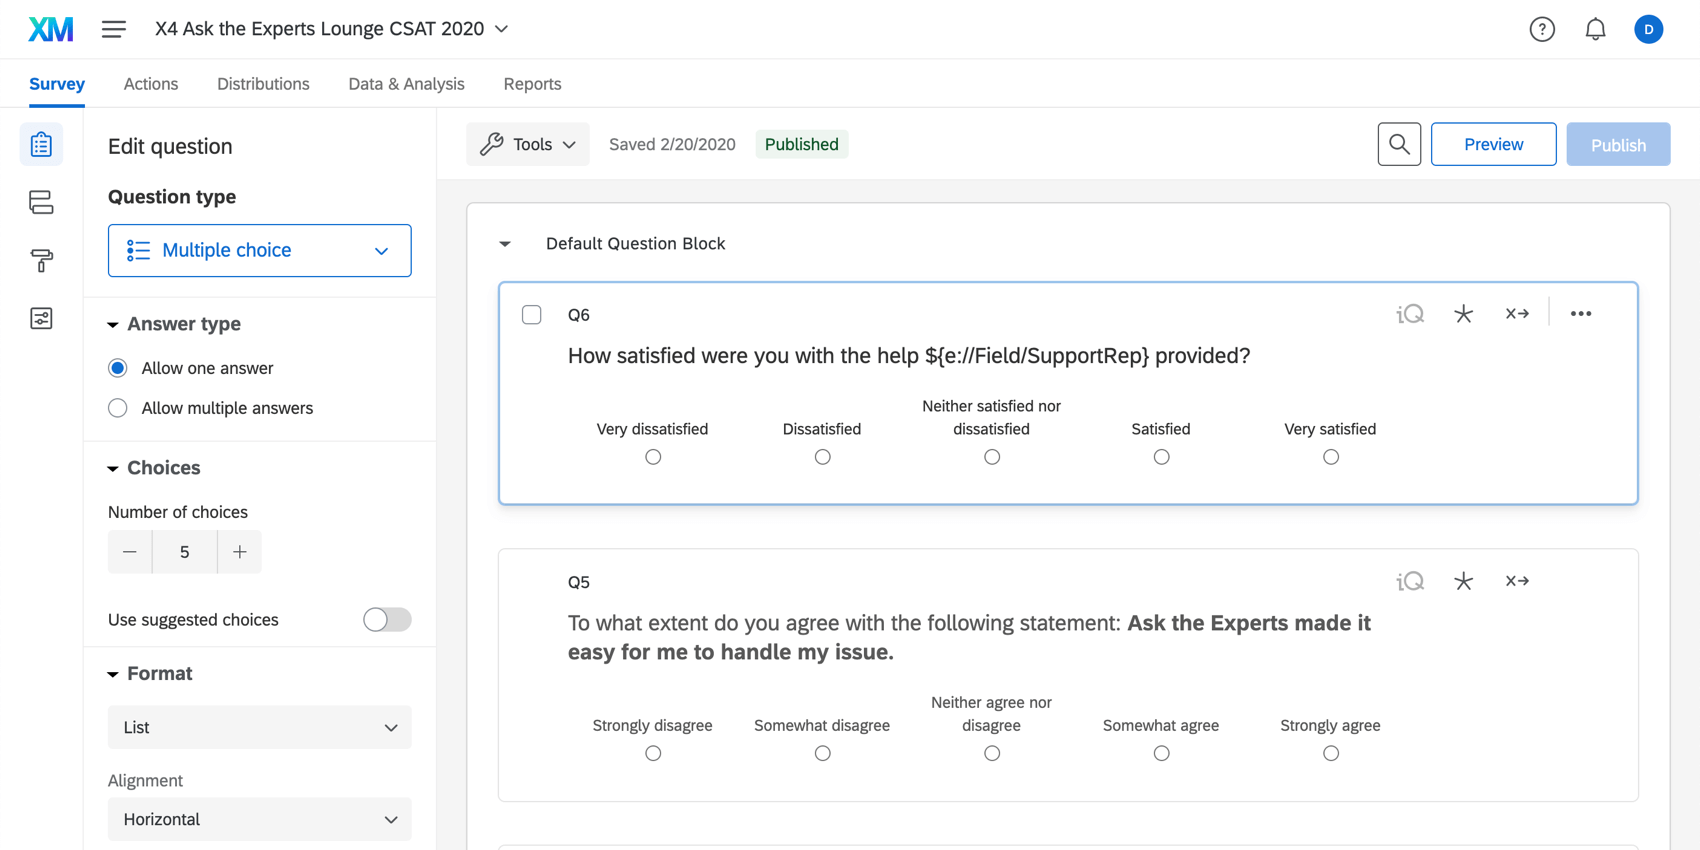Check the Q6 question checkbox
Image resolution: width=1700 pixels, height=850 pixels.
click(x=532, y=315)
